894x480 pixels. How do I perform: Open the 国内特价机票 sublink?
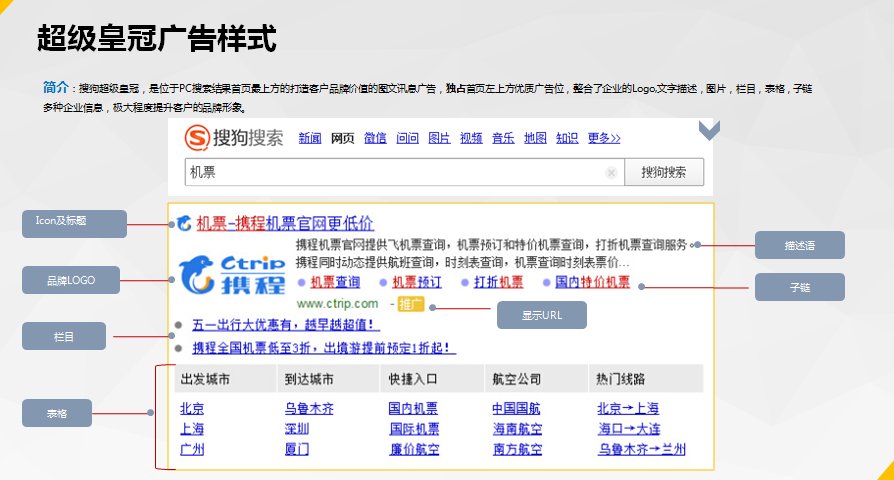point(592,282)
